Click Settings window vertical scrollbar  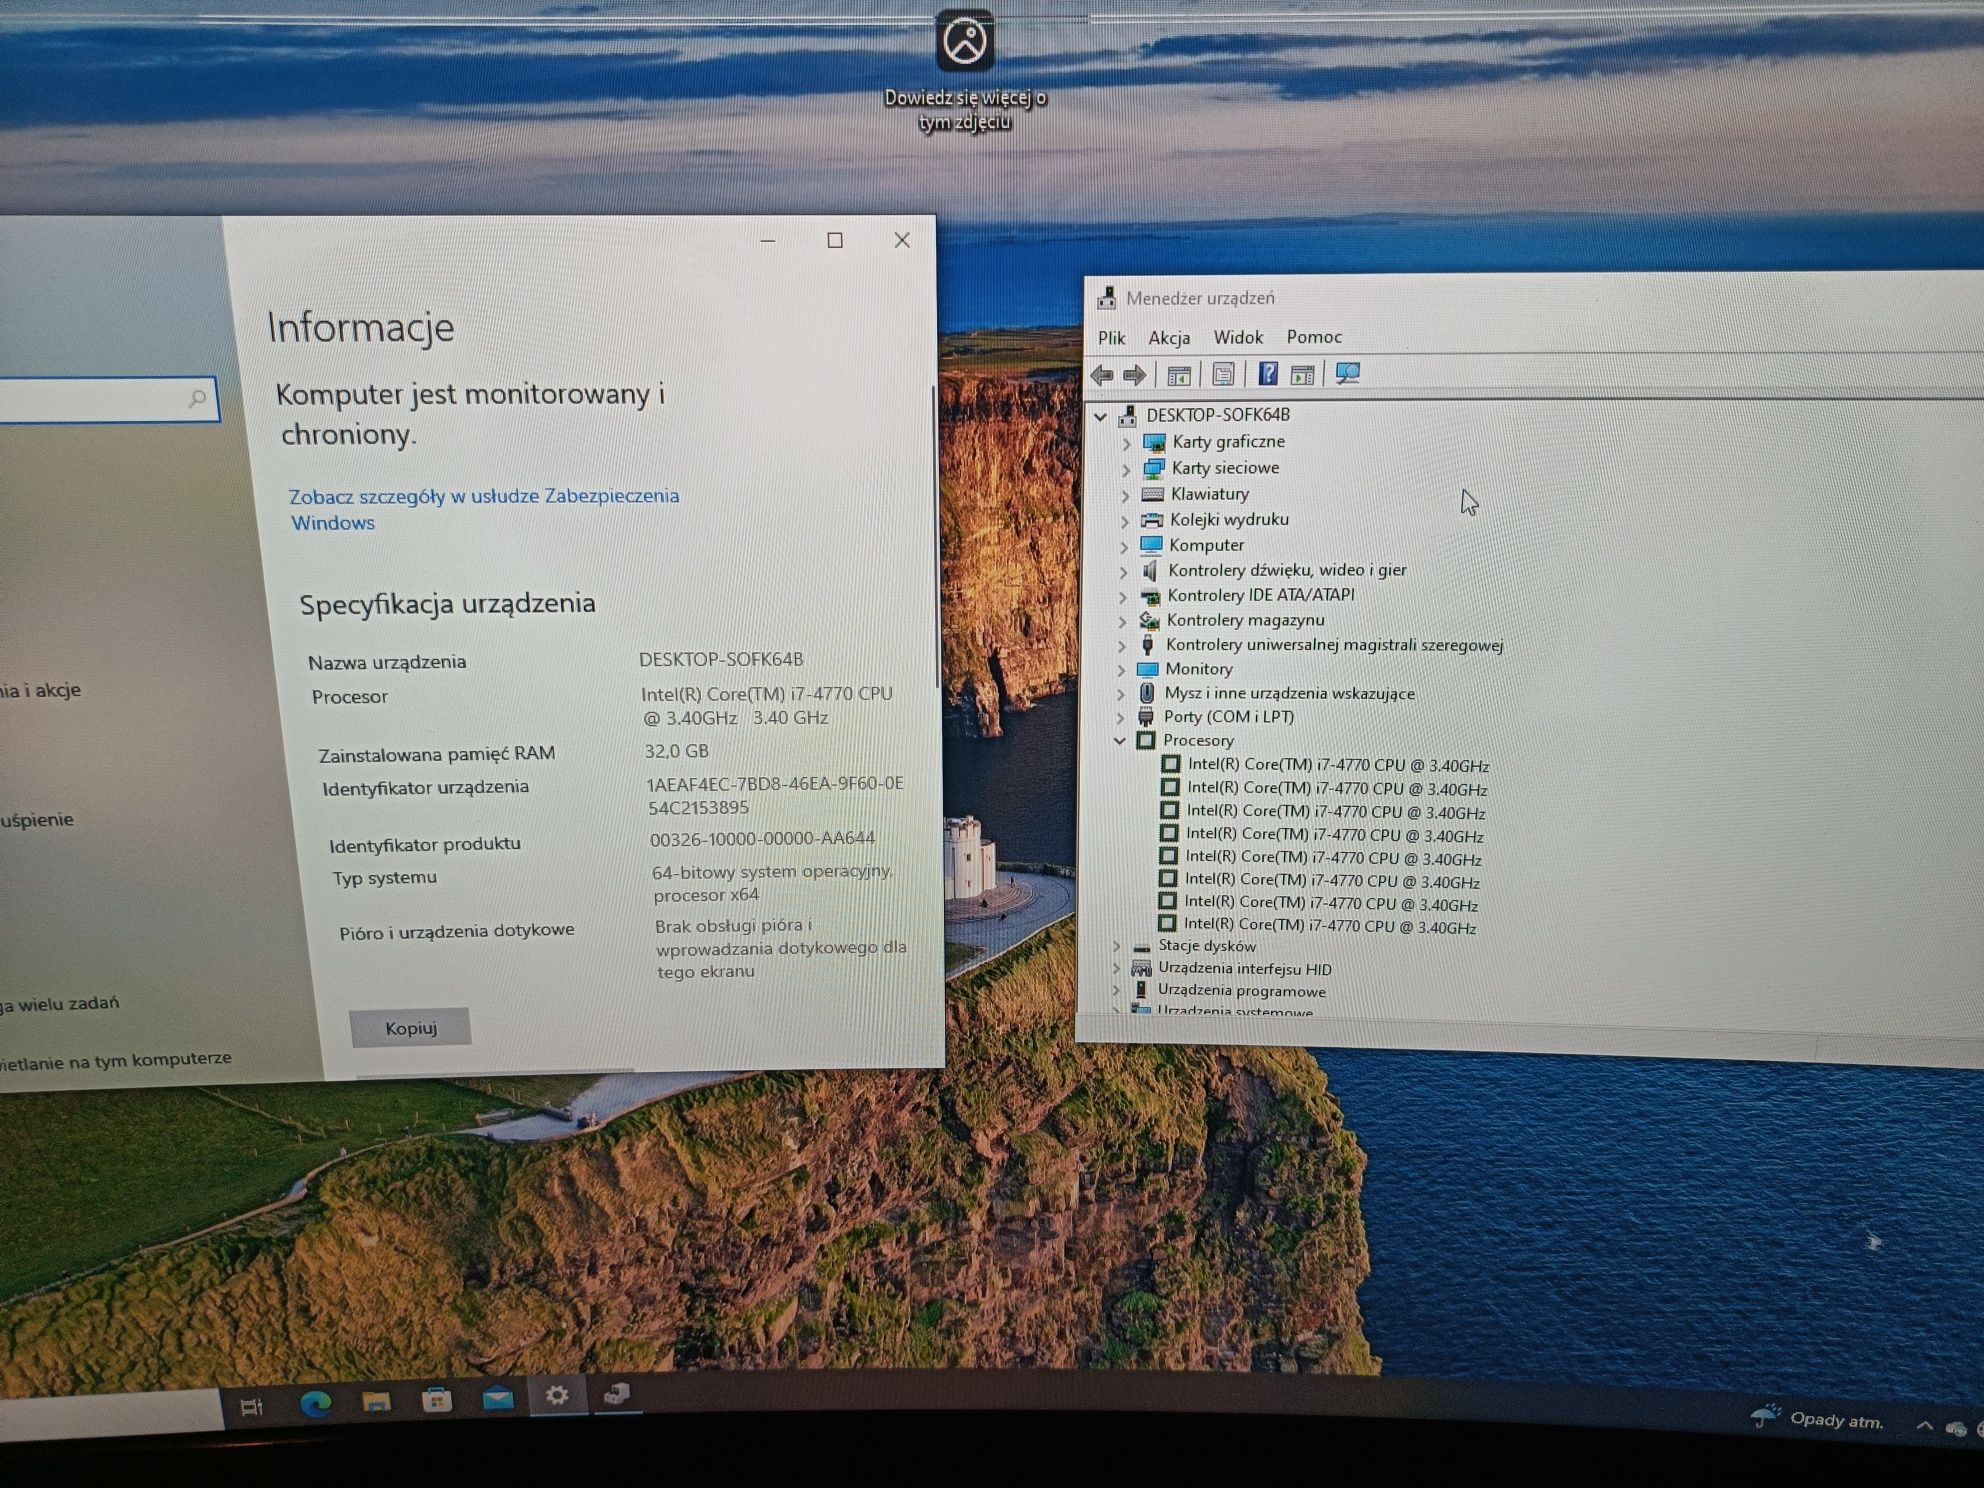pyautogui.click(x=935, y=537)
